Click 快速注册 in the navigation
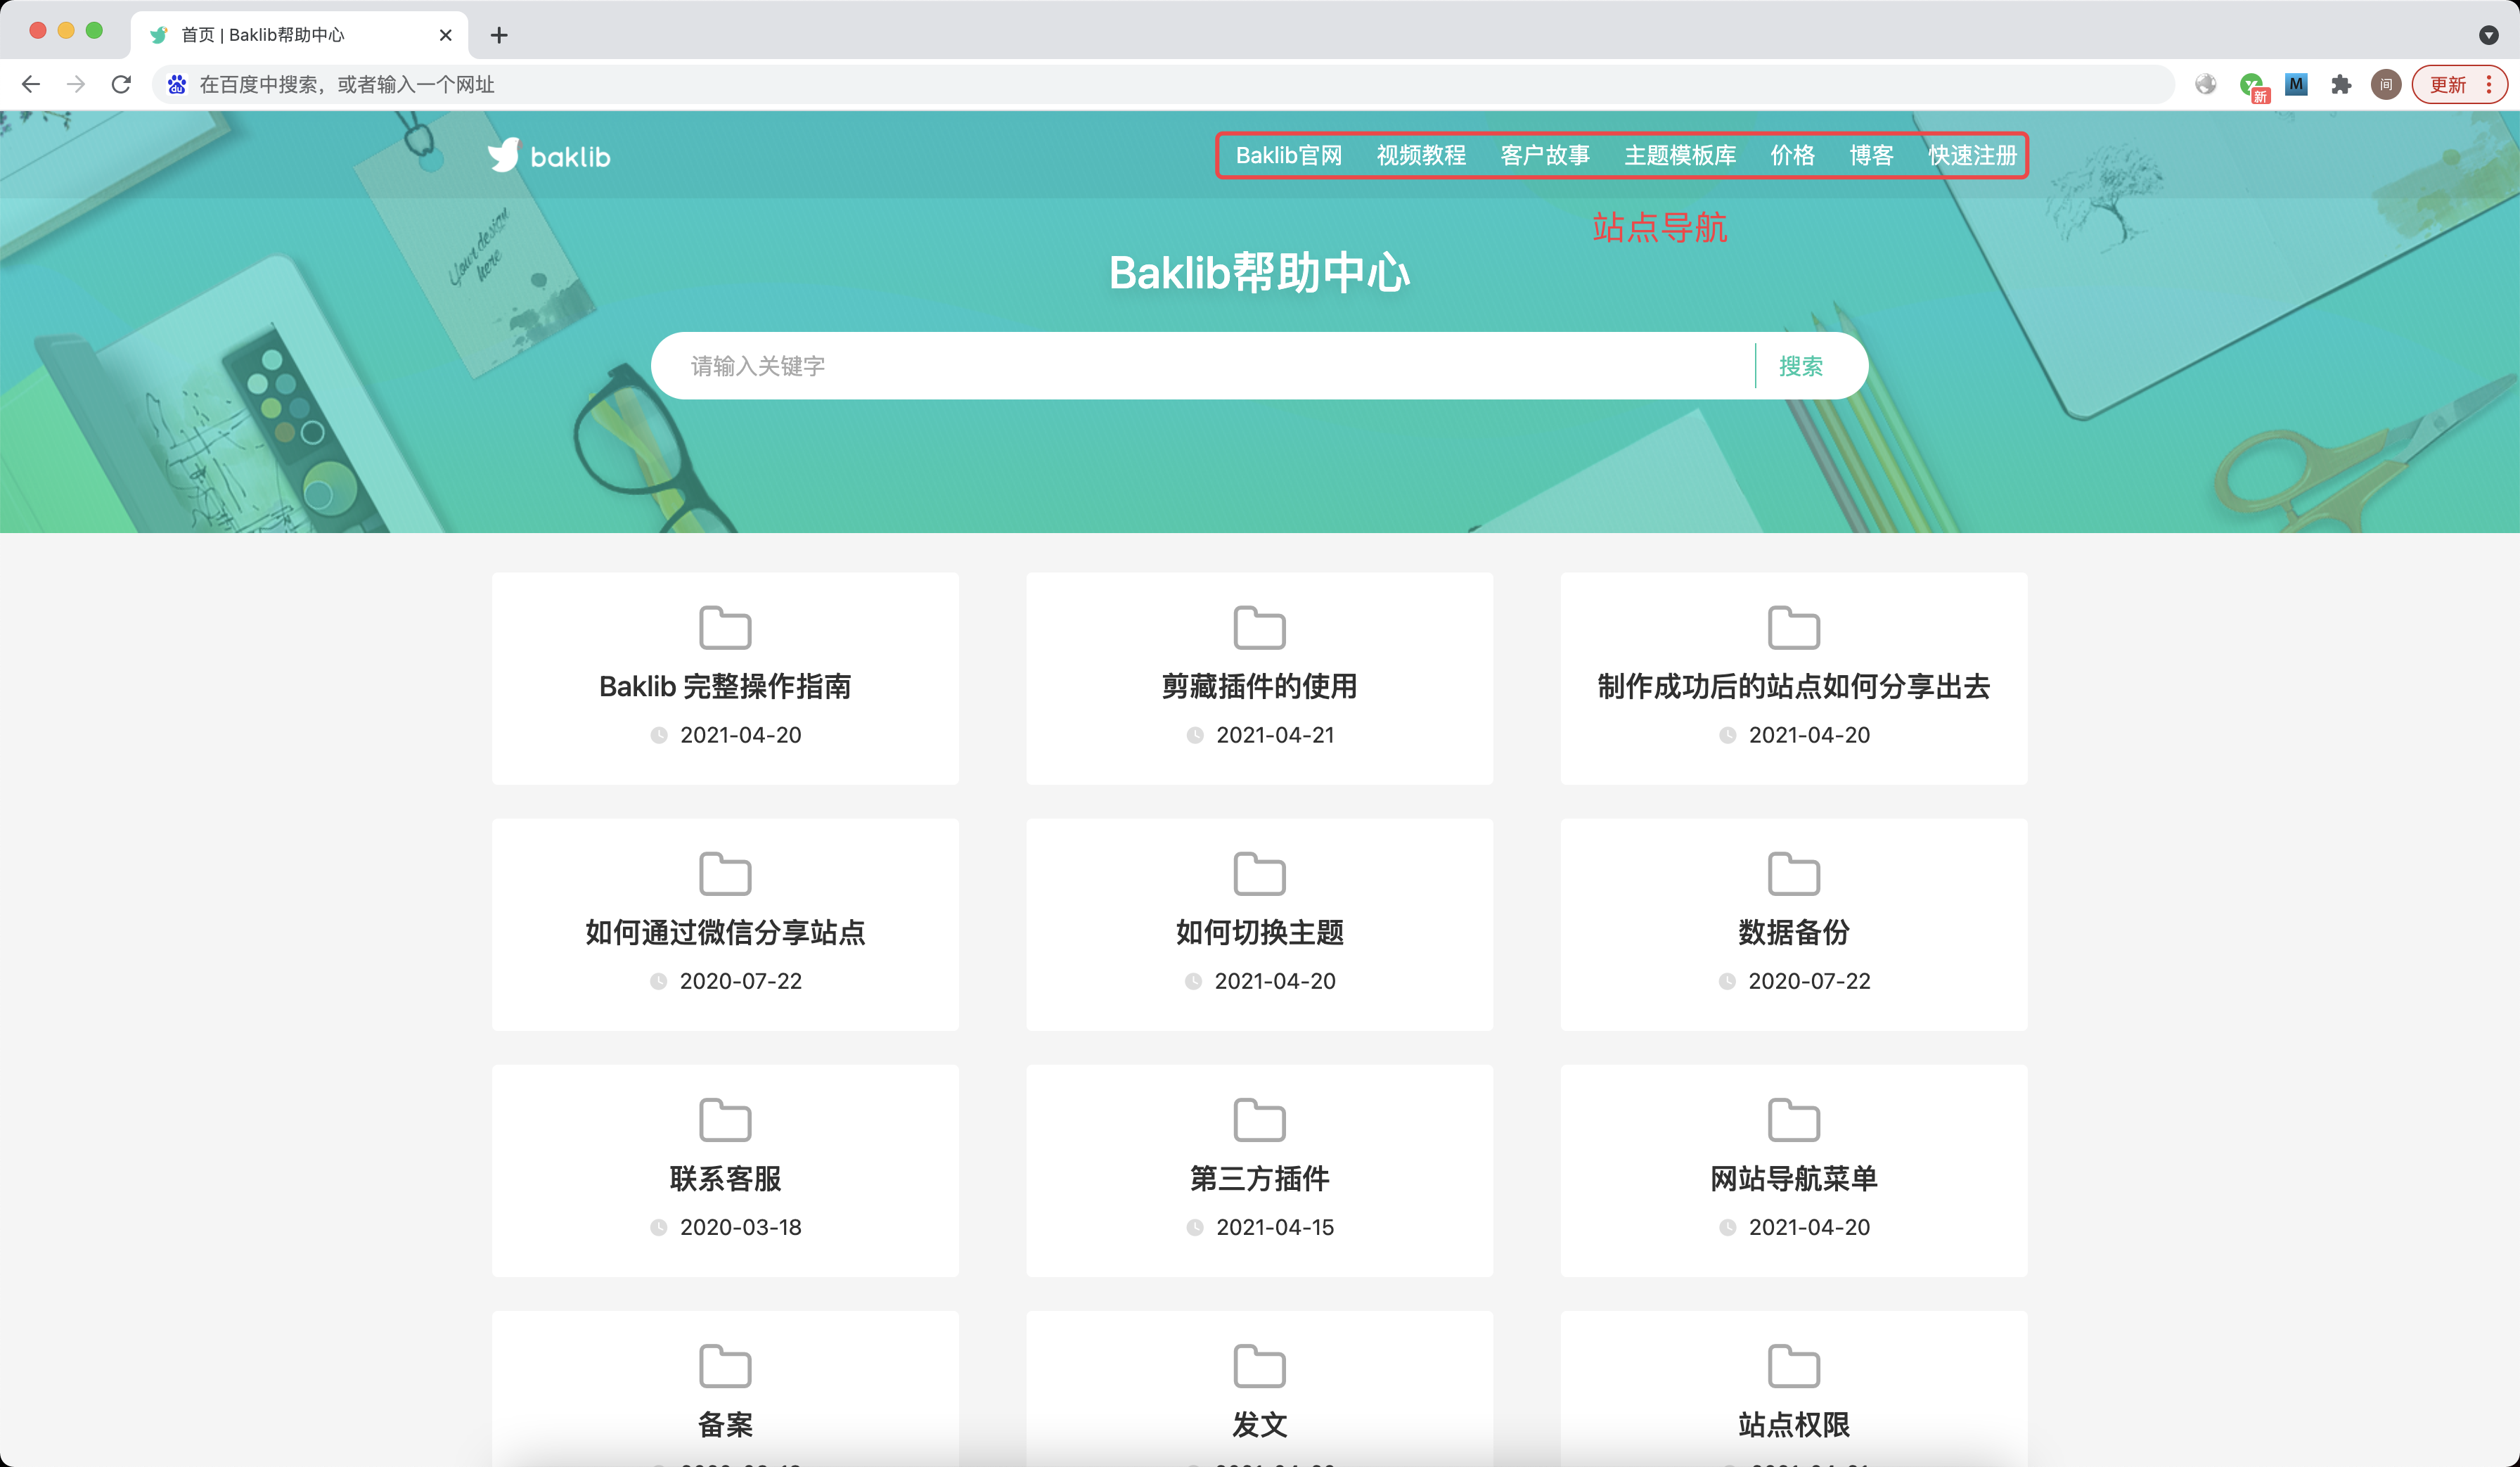Screen dimensions: 2520x1467 [x=1973, y=155]
